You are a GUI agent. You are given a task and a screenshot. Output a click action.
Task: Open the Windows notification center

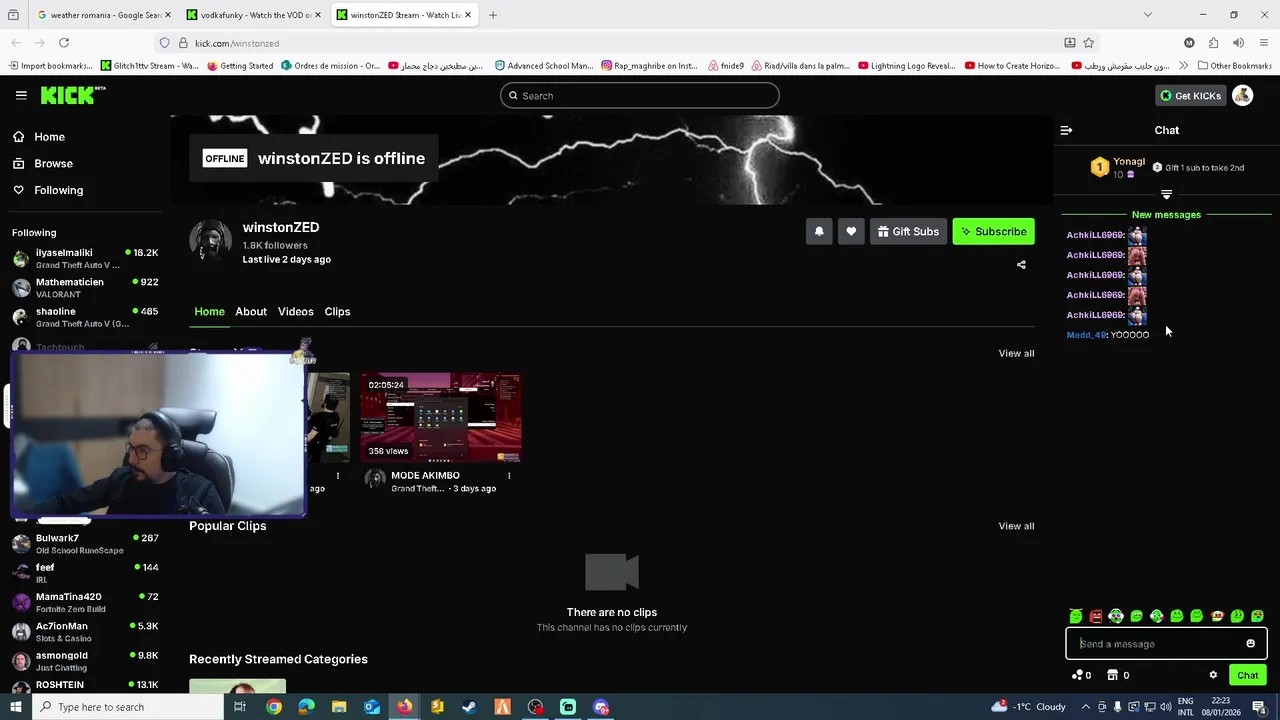pyautogui.click(x=1258, y=707)
